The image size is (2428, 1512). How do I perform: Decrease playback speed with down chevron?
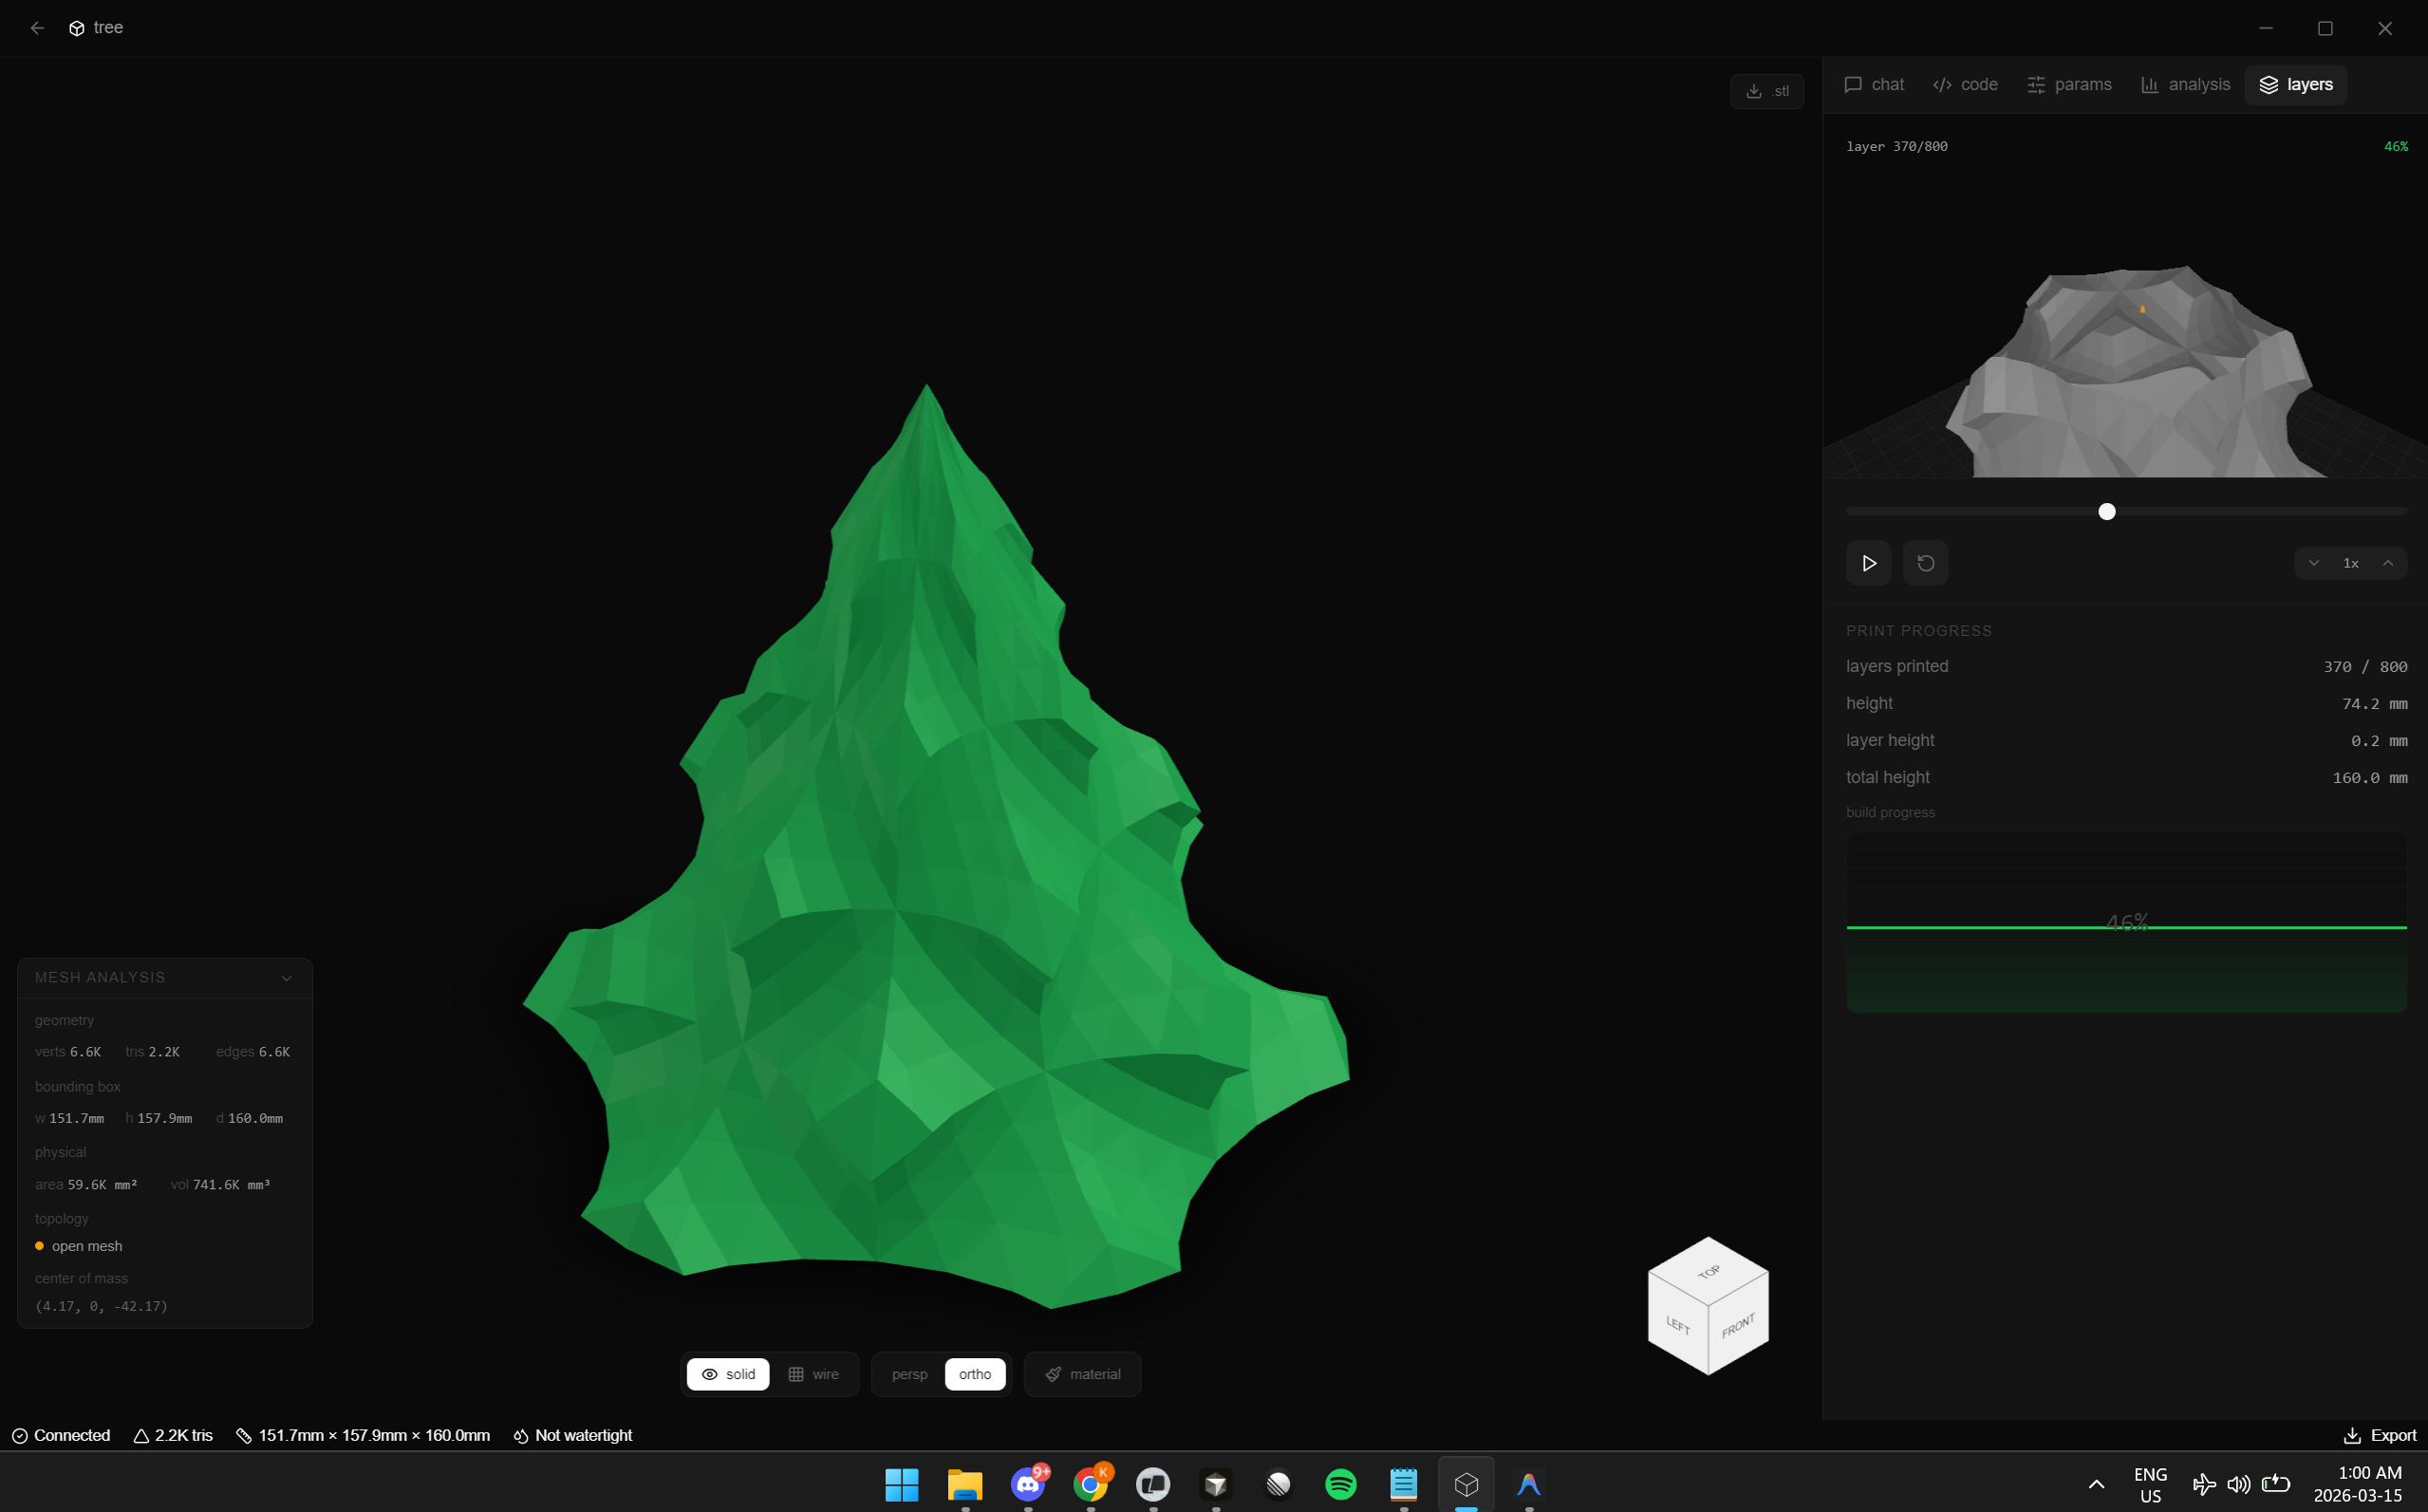[x=2313, y=563]
